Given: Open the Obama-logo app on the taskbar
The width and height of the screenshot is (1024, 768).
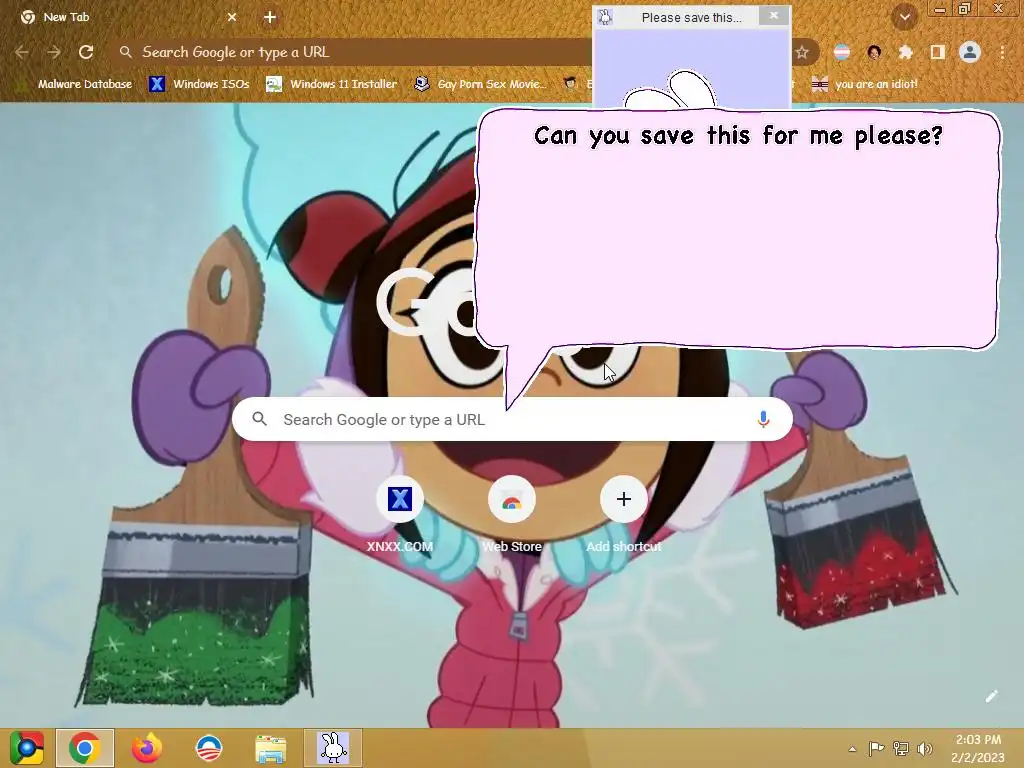Looking at the screenshot, I should tap(209, 748).
